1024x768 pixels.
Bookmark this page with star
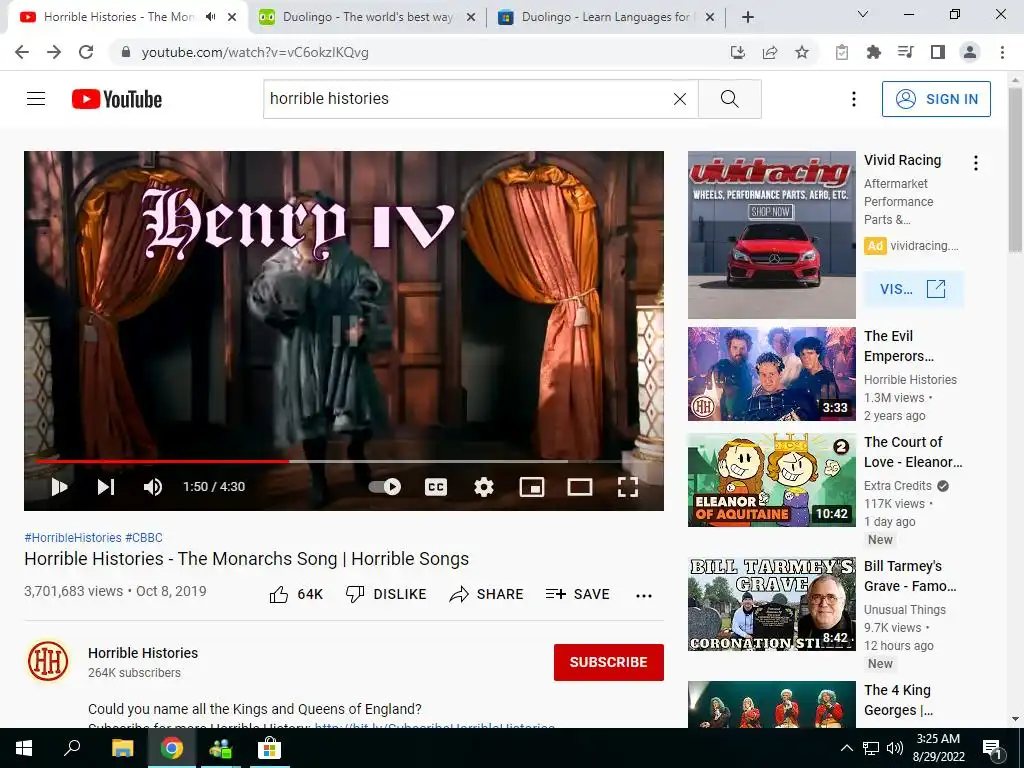pos(801,52)
